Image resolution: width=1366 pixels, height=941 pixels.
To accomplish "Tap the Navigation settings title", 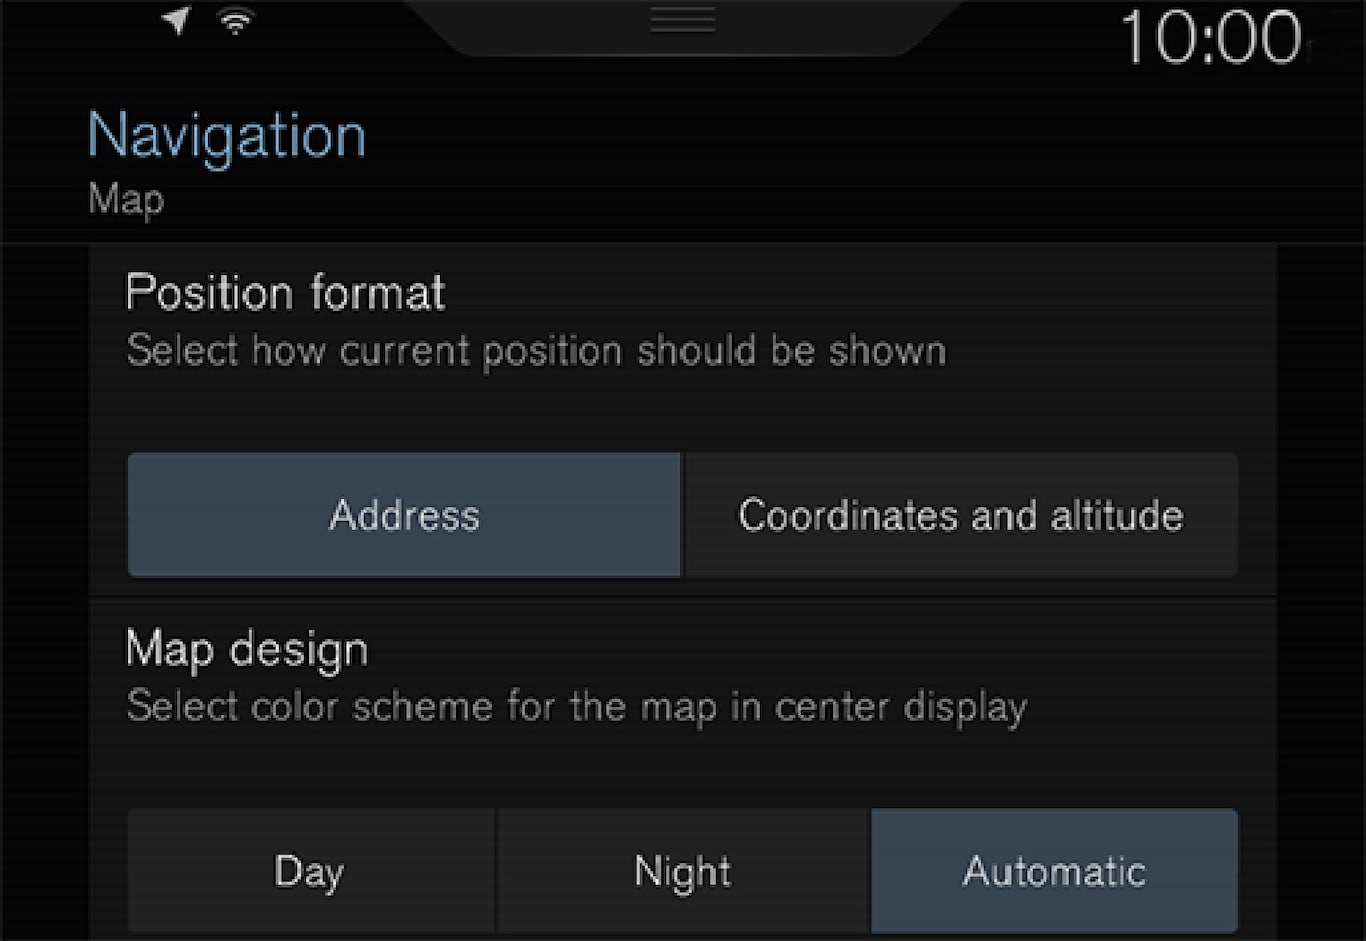I will pos(227,136).
